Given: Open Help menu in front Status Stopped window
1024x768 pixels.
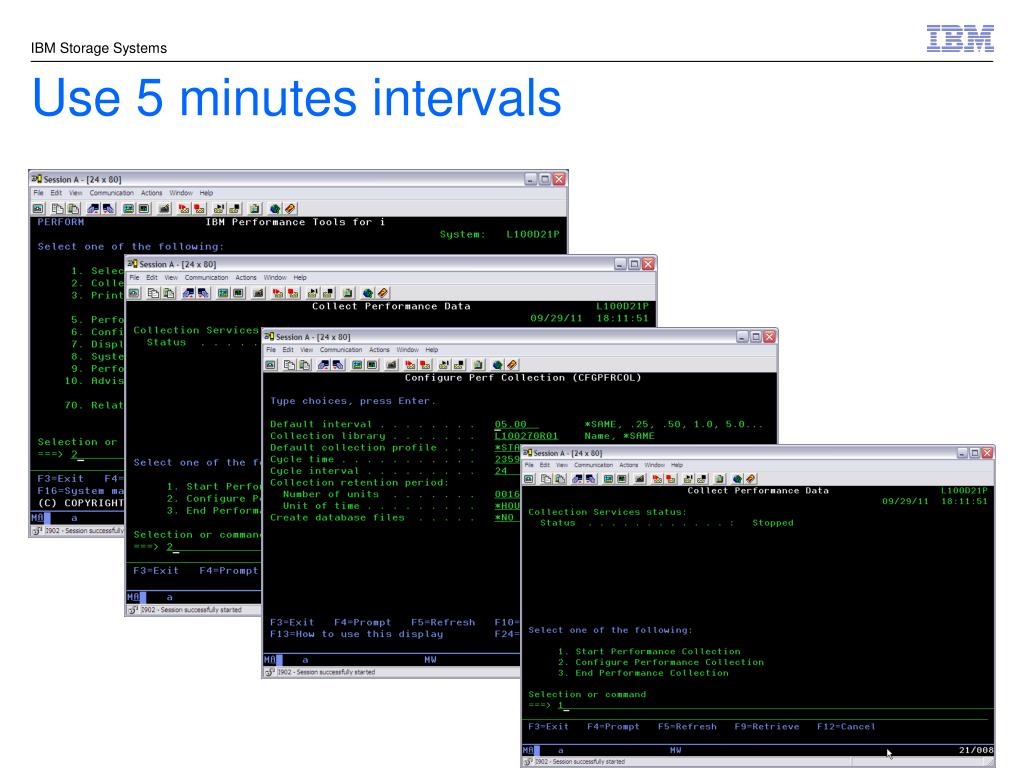Looking at the screenshot, I should 677,465.
